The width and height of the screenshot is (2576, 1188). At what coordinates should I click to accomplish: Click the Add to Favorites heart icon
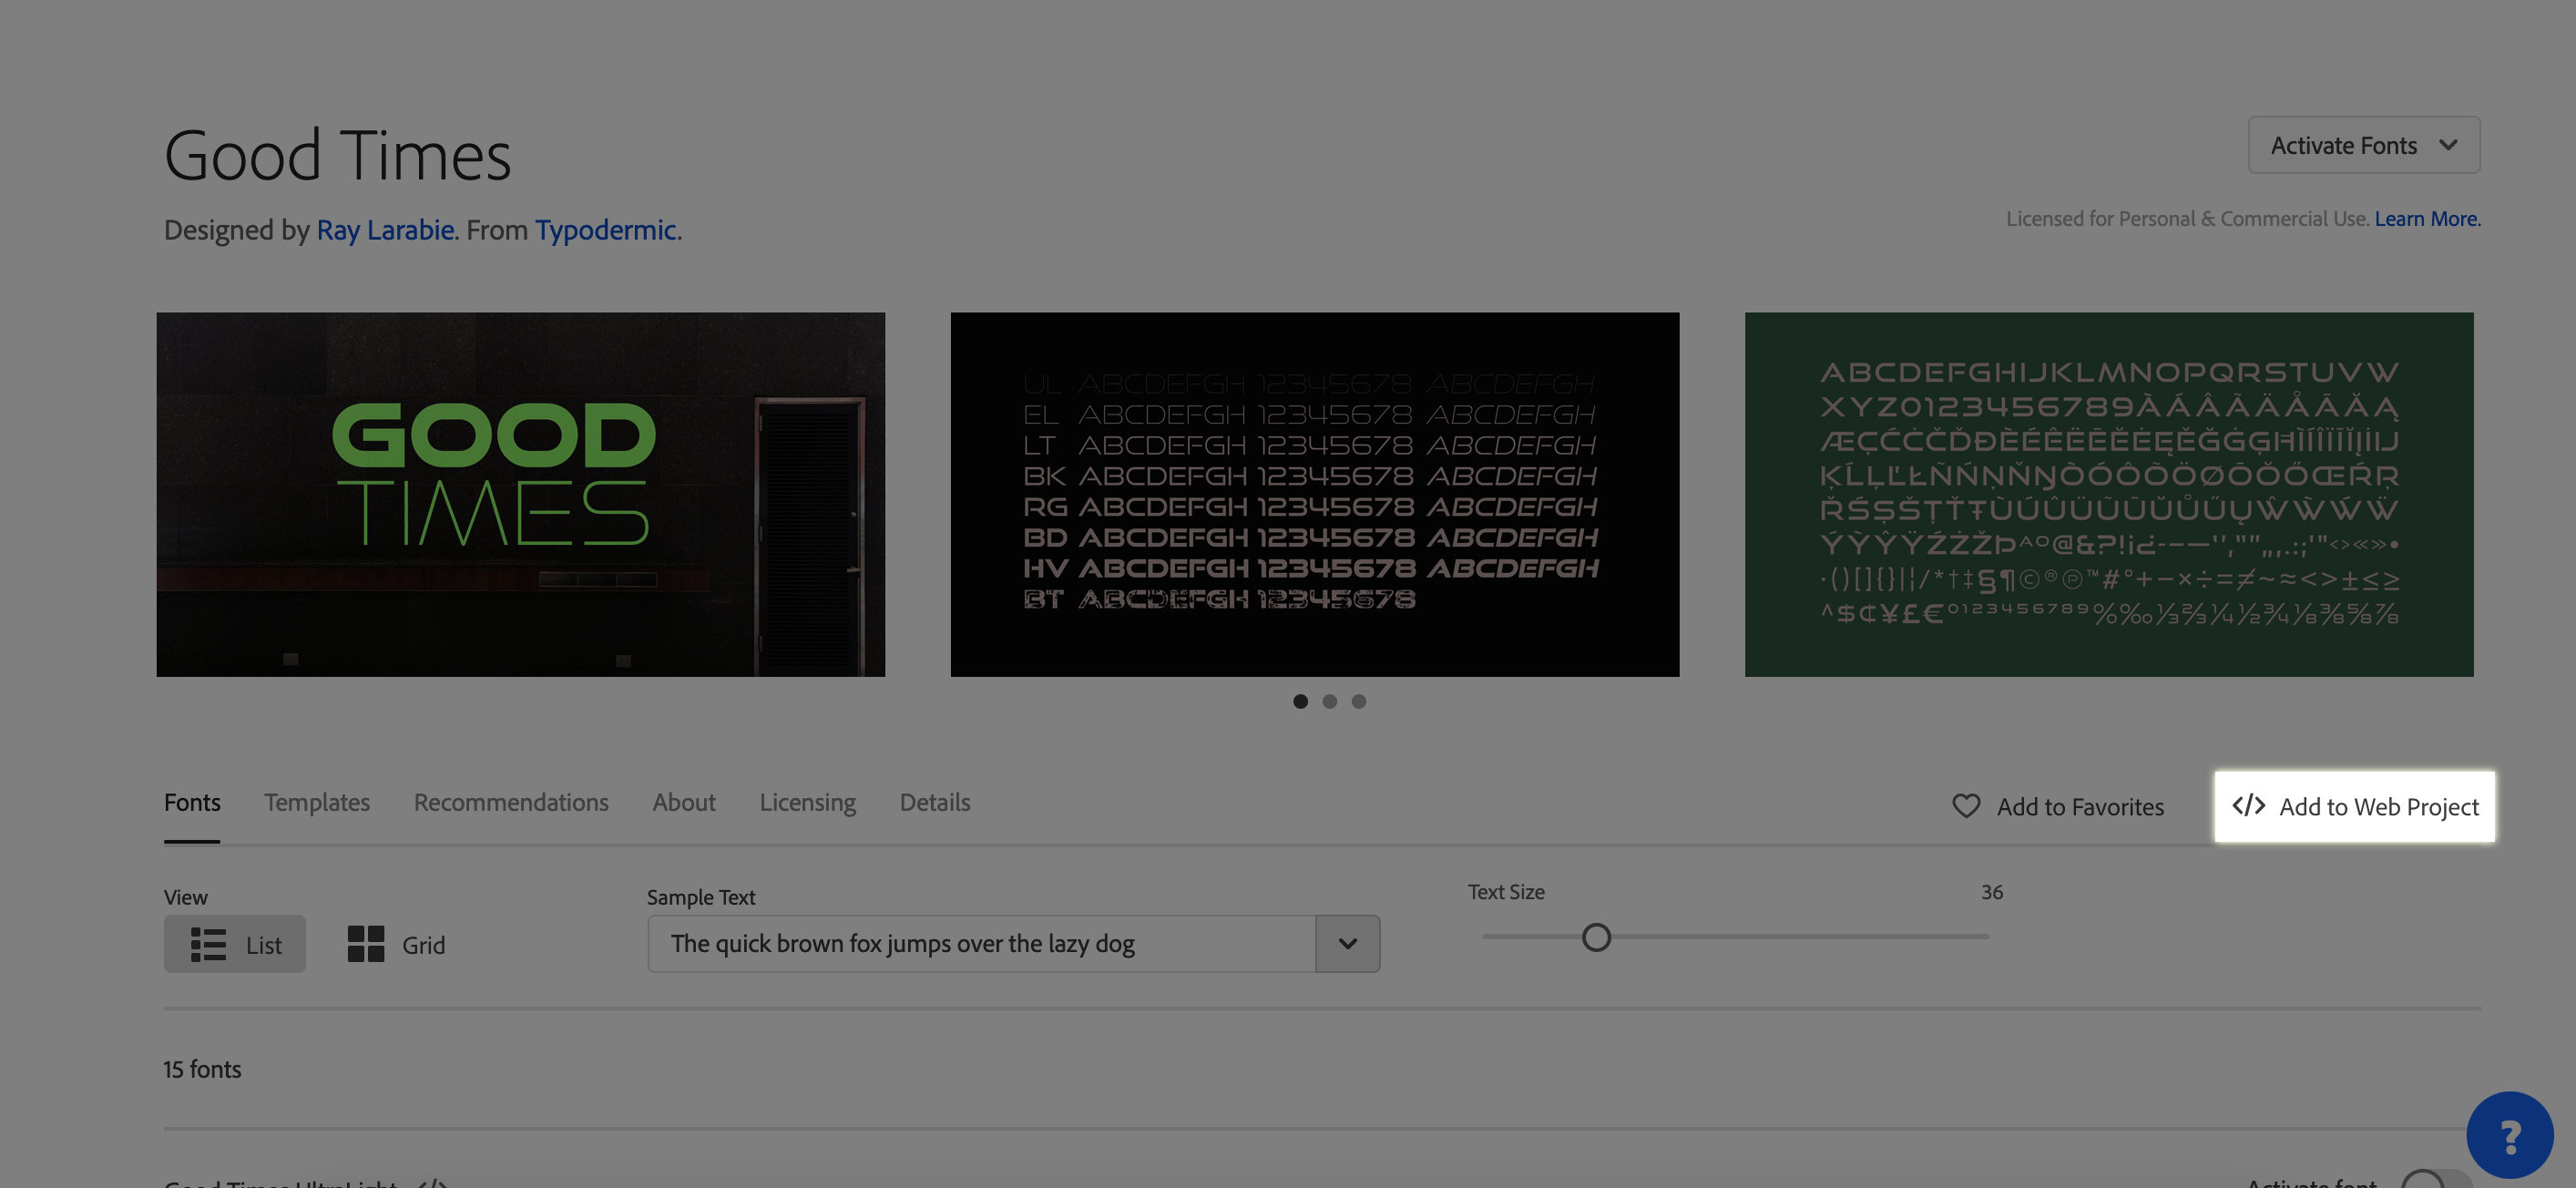[1967, 805]
